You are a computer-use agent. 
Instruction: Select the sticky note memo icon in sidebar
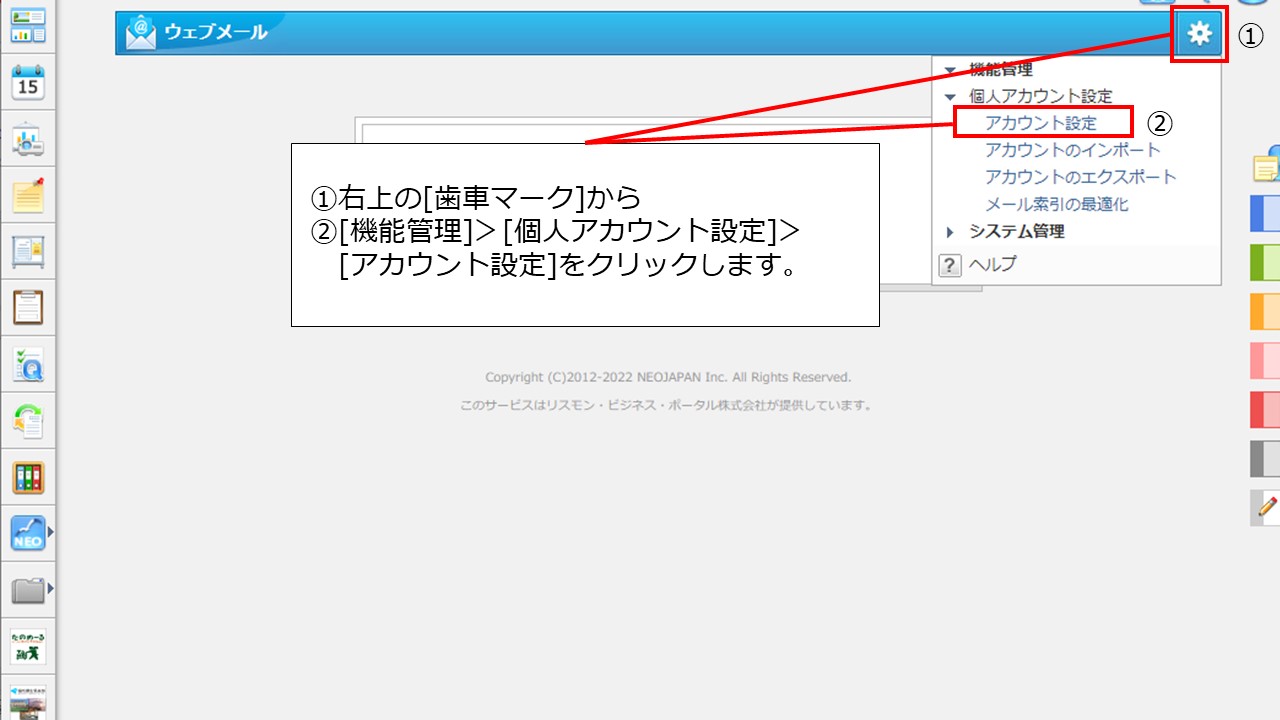click(27, 196)
